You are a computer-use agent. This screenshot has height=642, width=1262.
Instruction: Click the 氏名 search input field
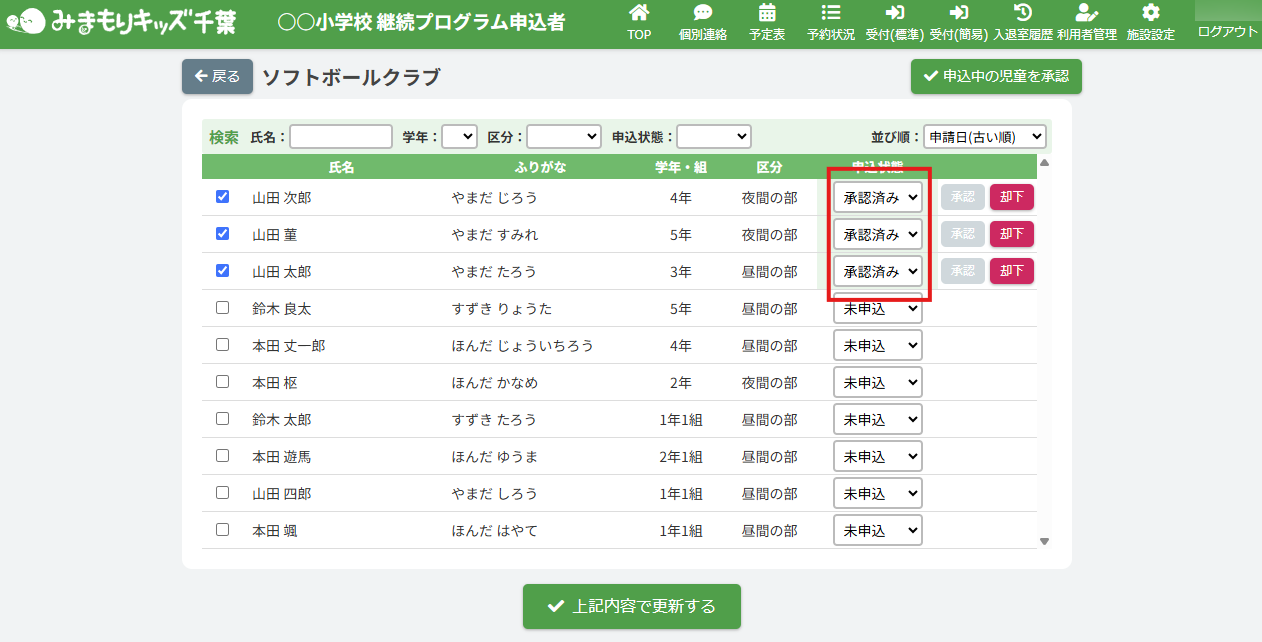[341, 137]
